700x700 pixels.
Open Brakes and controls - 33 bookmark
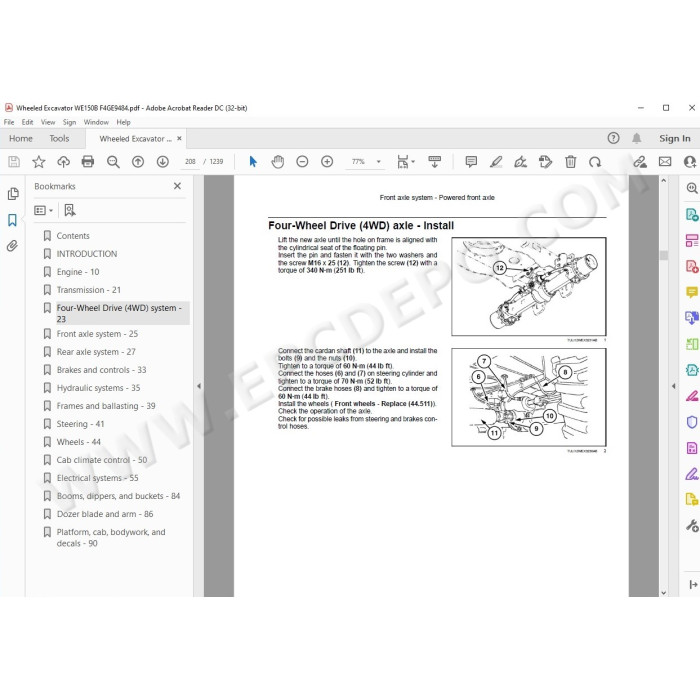[x=101, y=370]
